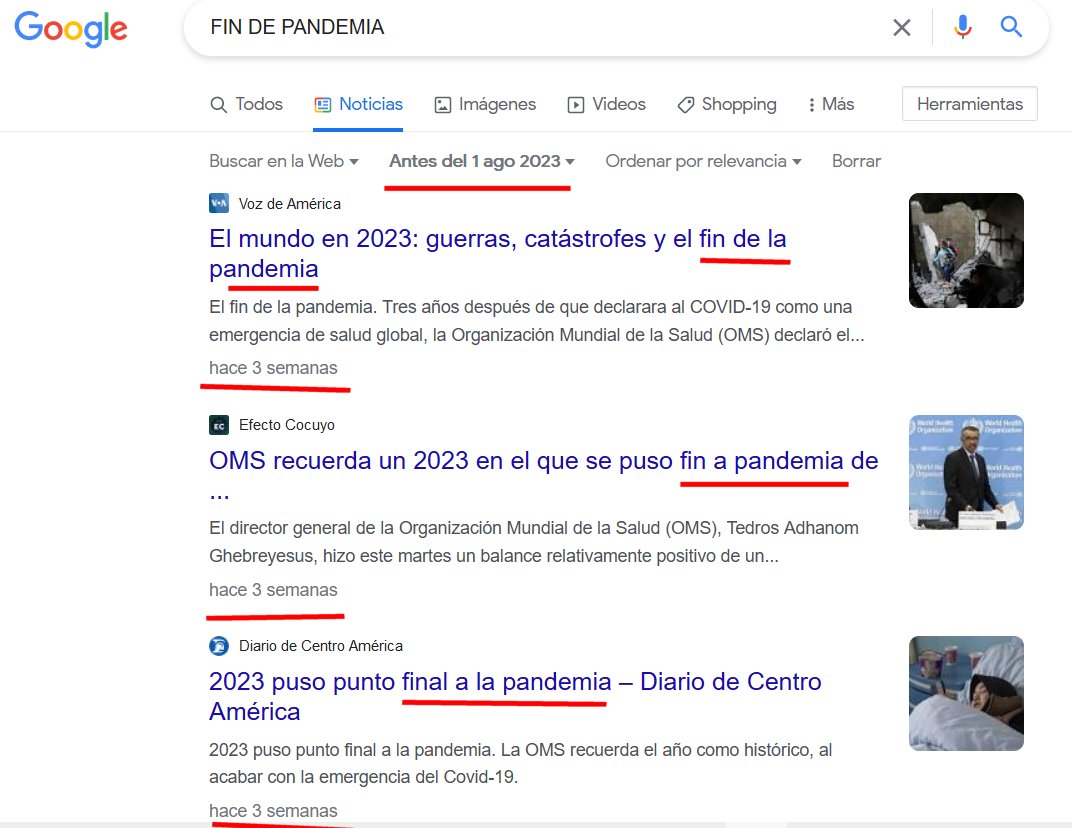Click Borrar to clear filters
This screenshot has height=828, width=1072.
point(856,161)
